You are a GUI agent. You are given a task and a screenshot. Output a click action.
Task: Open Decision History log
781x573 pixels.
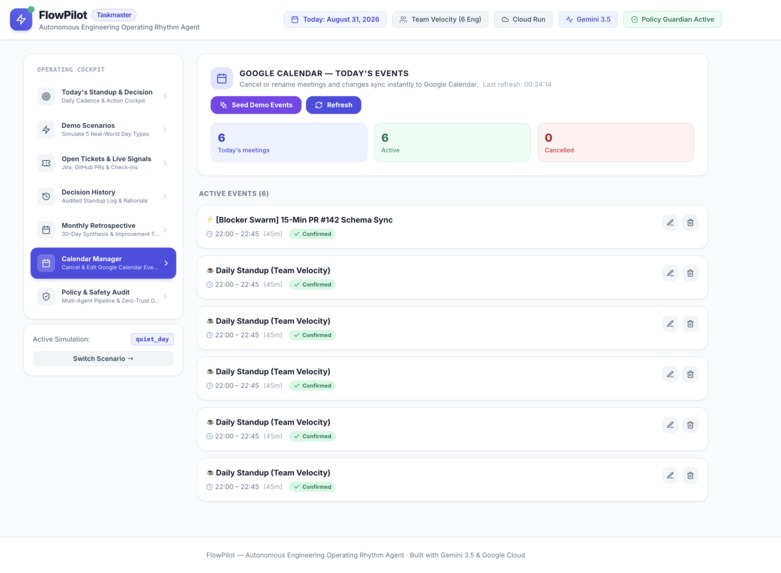coord(103,196)
